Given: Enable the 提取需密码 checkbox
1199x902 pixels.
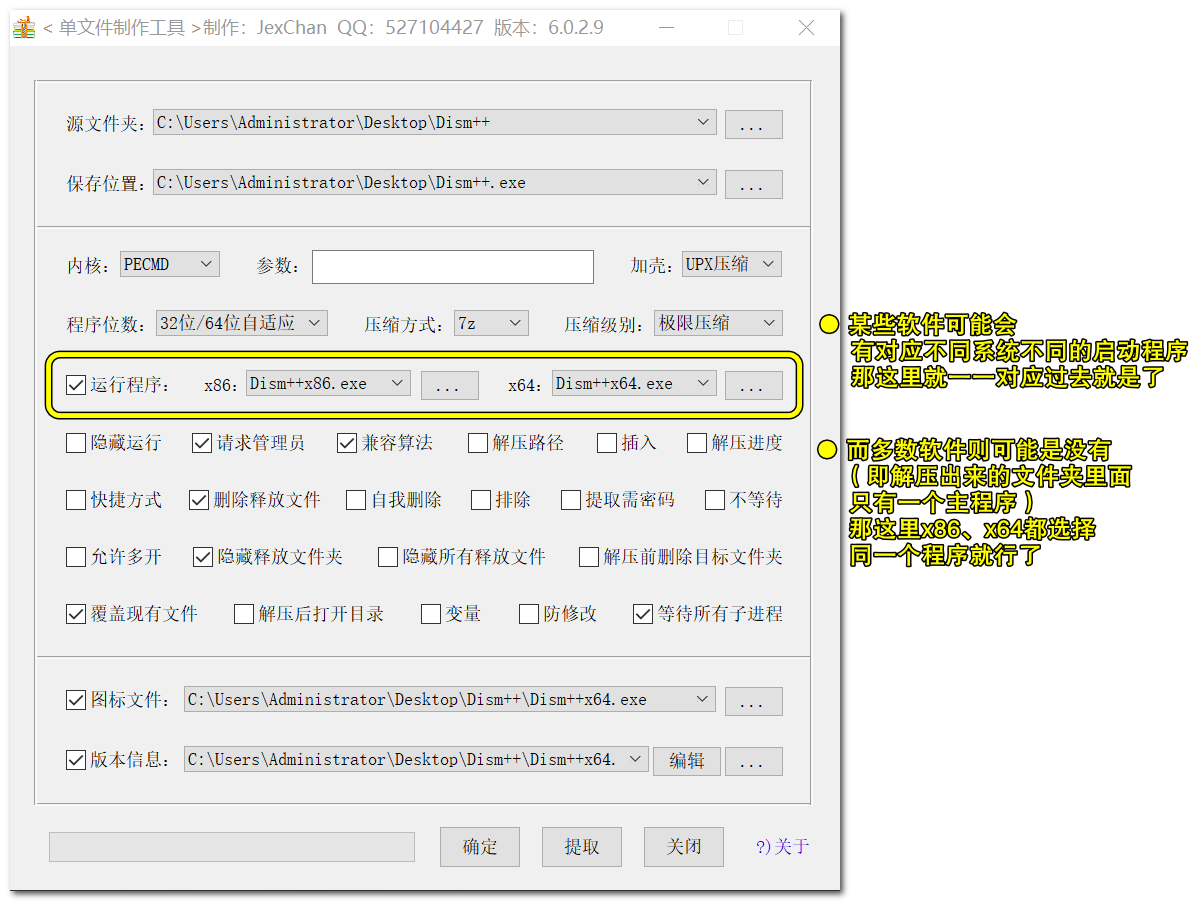Looking at the screenshot, I should (x=570, y=501).
